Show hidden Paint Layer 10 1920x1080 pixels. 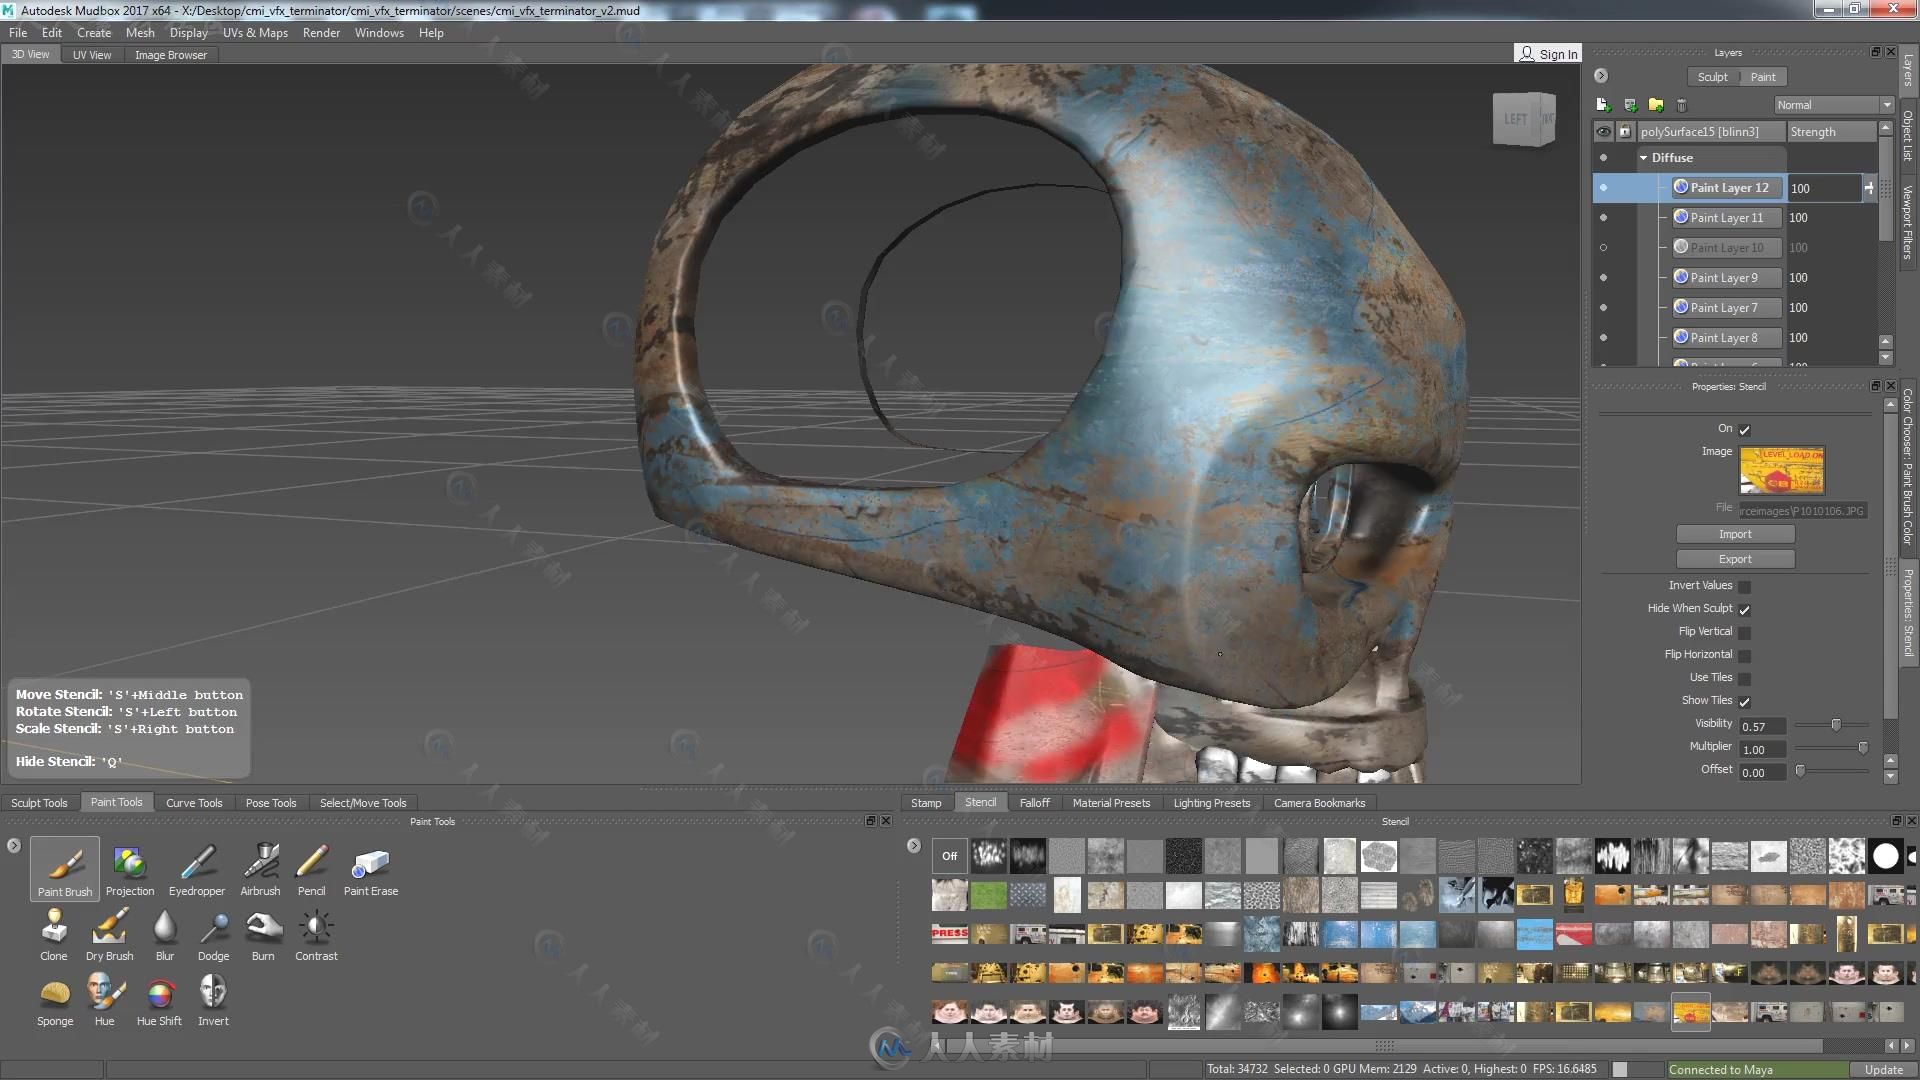tap(1604, 248)
